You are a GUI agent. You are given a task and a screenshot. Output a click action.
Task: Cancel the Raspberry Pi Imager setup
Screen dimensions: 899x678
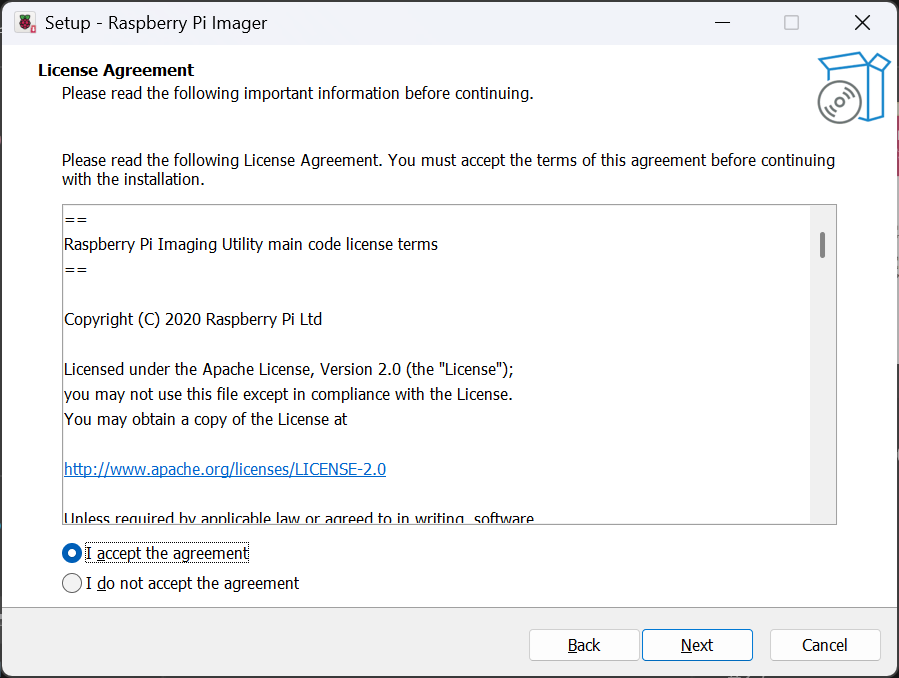(x=825, y=645)
